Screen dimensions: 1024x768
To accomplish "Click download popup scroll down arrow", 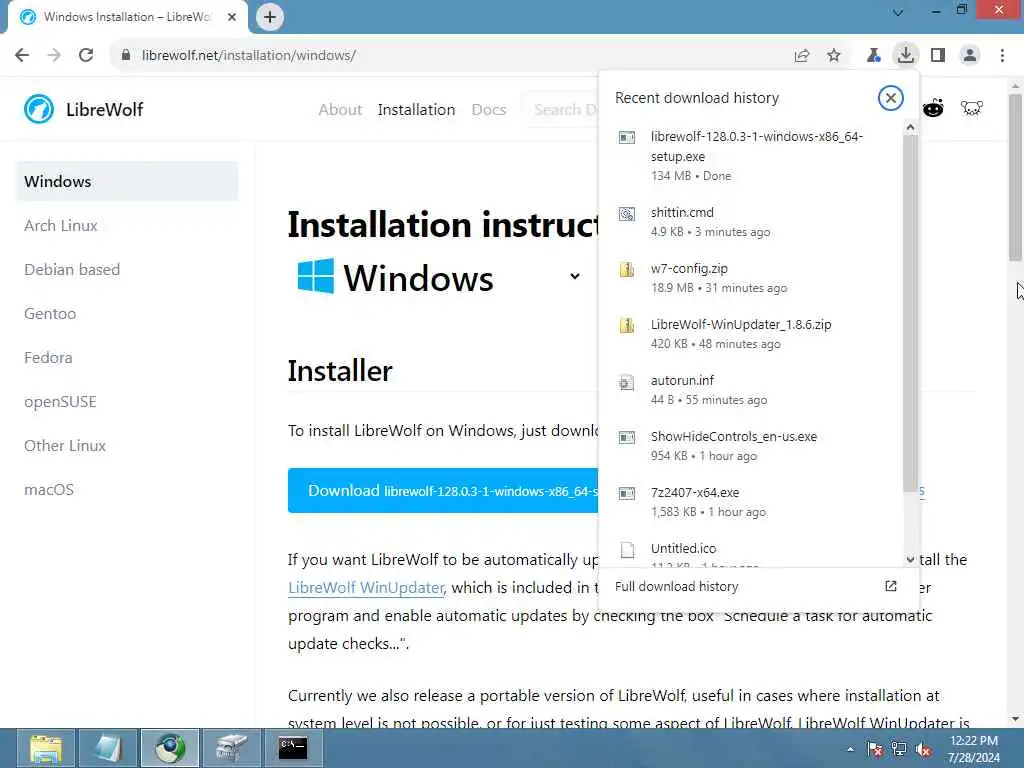I will click(x=910, y=560).
